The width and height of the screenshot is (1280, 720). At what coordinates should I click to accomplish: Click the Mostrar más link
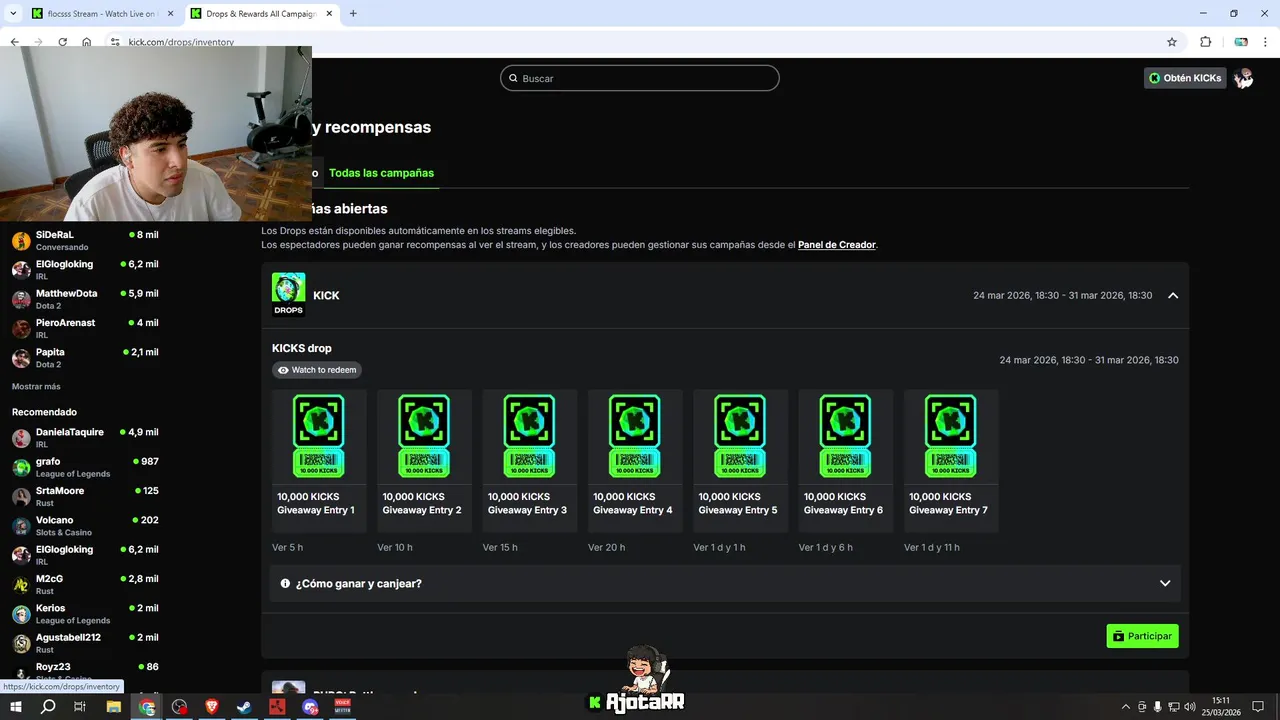point(36,387)
